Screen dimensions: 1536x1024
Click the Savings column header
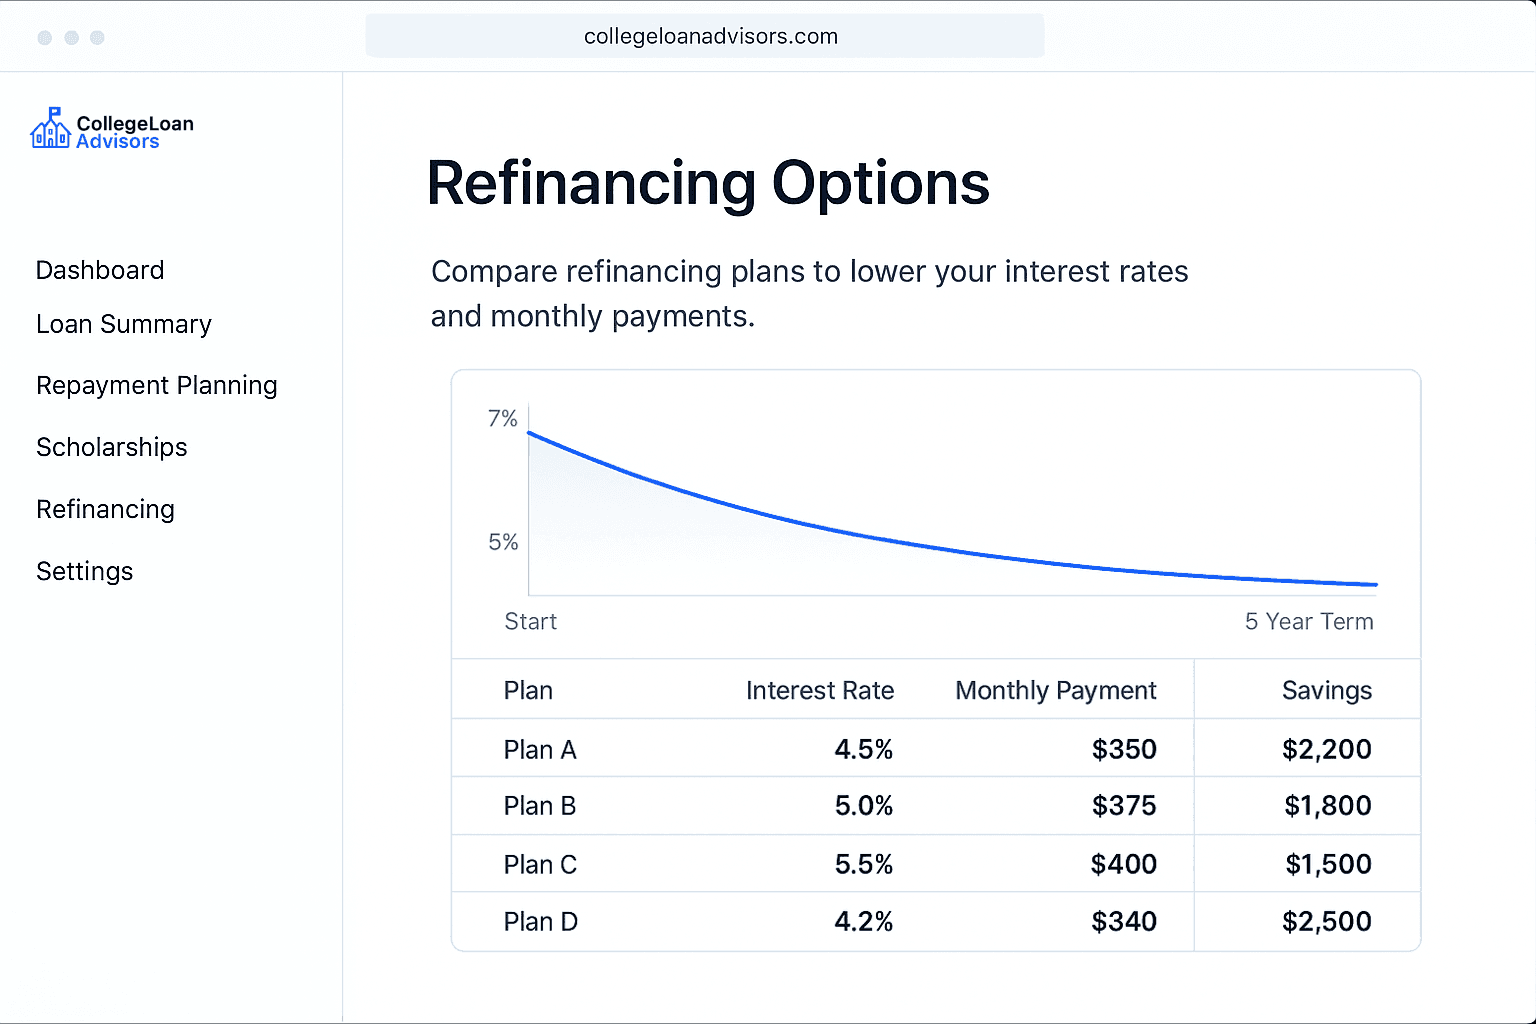click(x=1326, y=690)
